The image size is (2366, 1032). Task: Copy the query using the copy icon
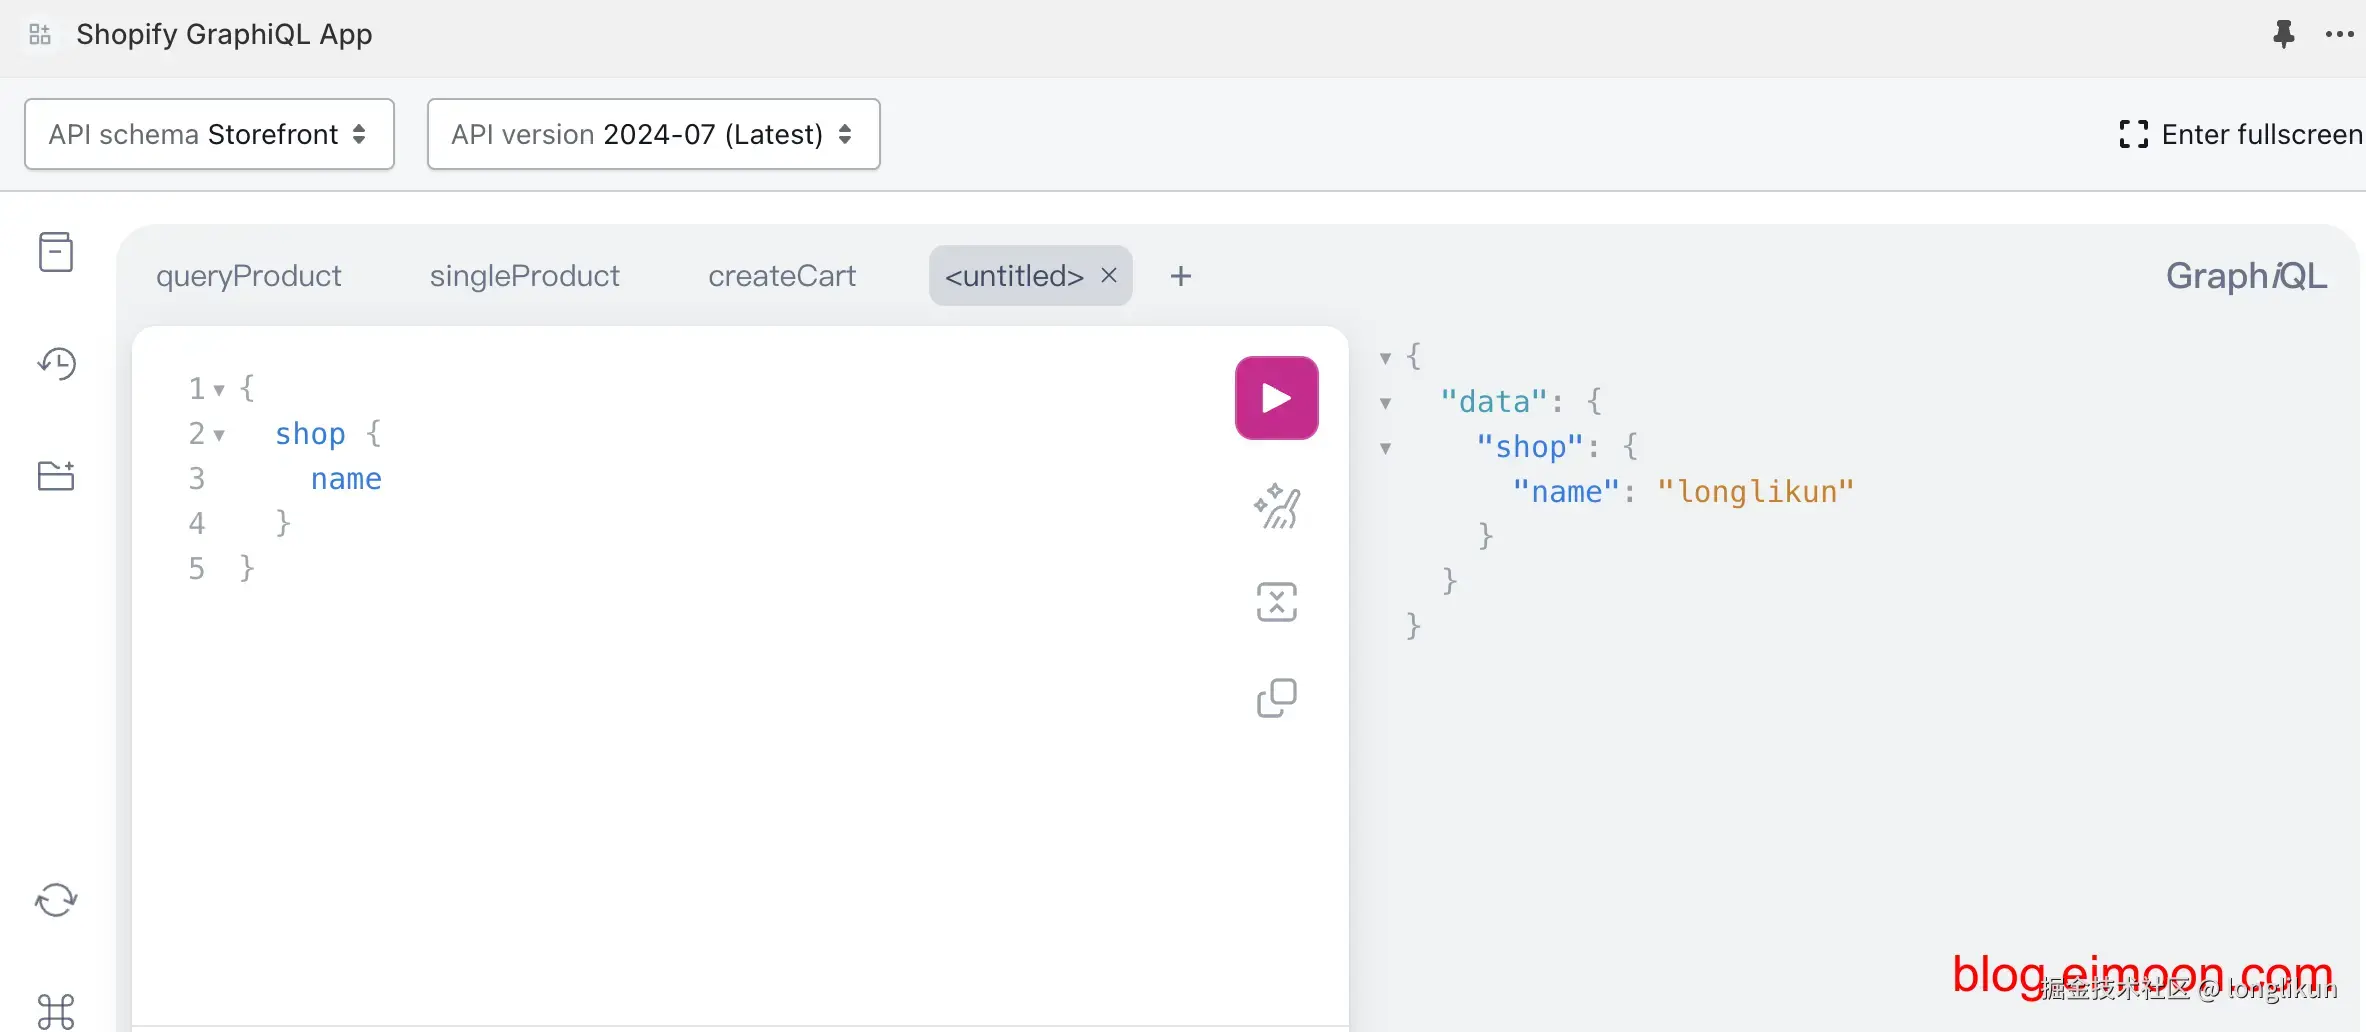click(x=1276, y=698)
